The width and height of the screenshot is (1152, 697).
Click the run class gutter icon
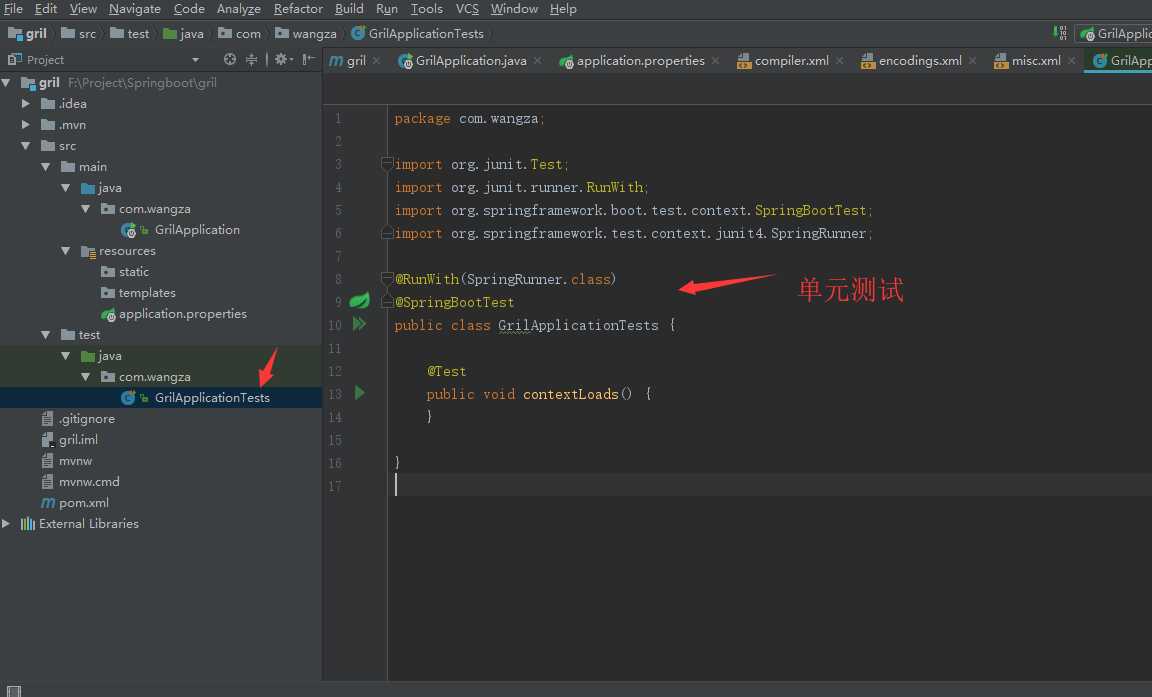(359, 324)
